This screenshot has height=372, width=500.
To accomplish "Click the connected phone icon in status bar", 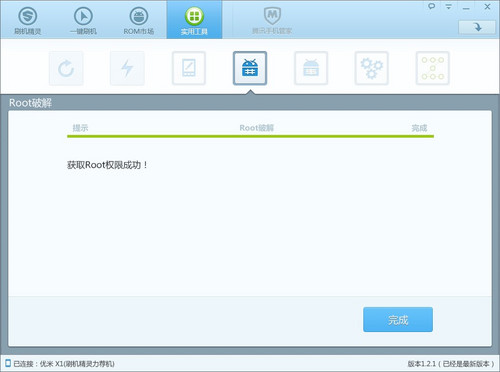I will coord(8,363).
